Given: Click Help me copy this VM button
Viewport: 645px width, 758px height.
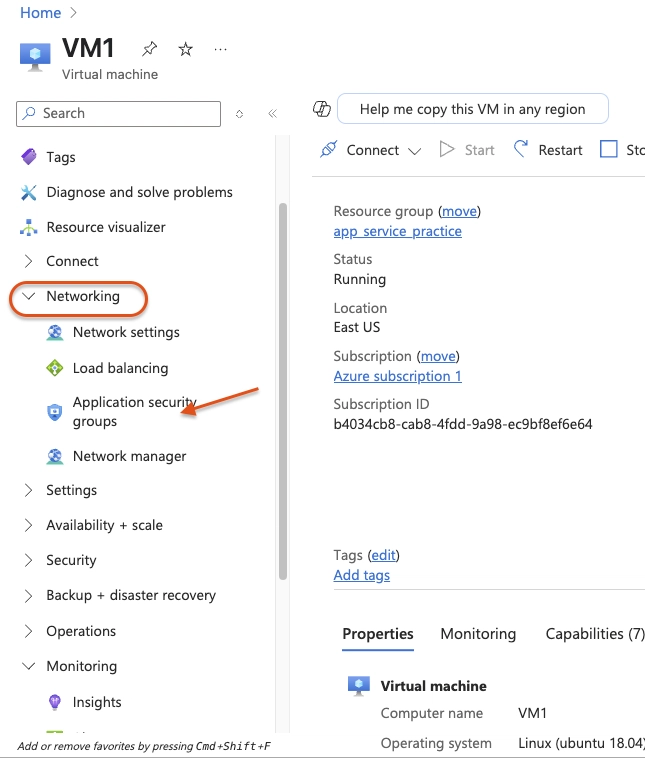Looking at the screenshot, I should pyautogui.click(x=472, y=109).
